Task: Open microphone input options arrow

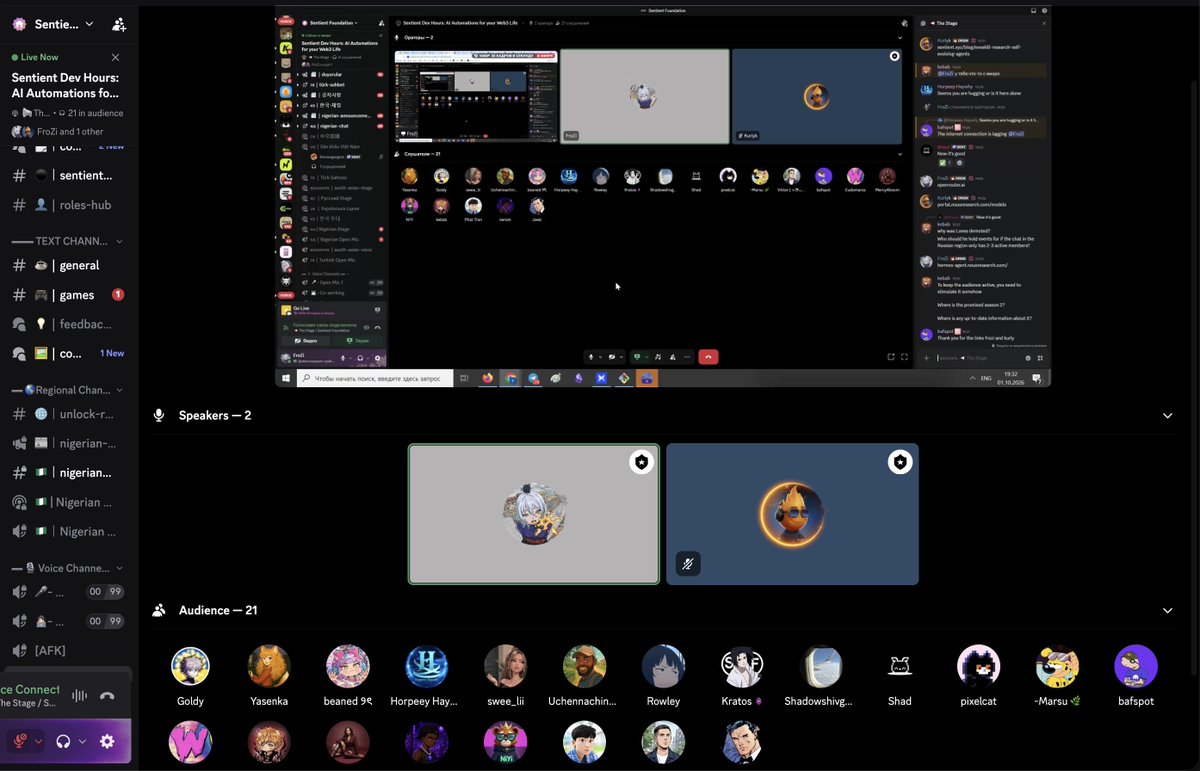Action: pos(39,742)
